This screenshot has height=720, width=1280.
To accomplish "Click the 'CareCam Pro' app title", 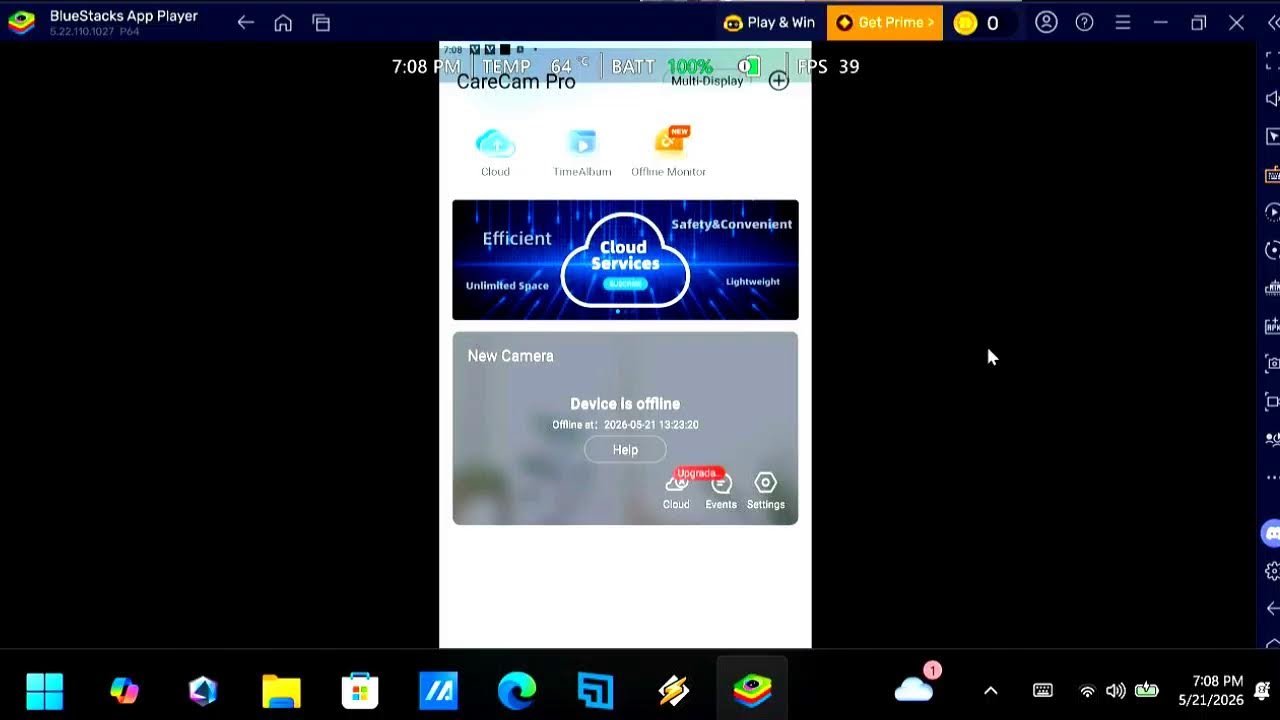I will (x=516, y=82).
